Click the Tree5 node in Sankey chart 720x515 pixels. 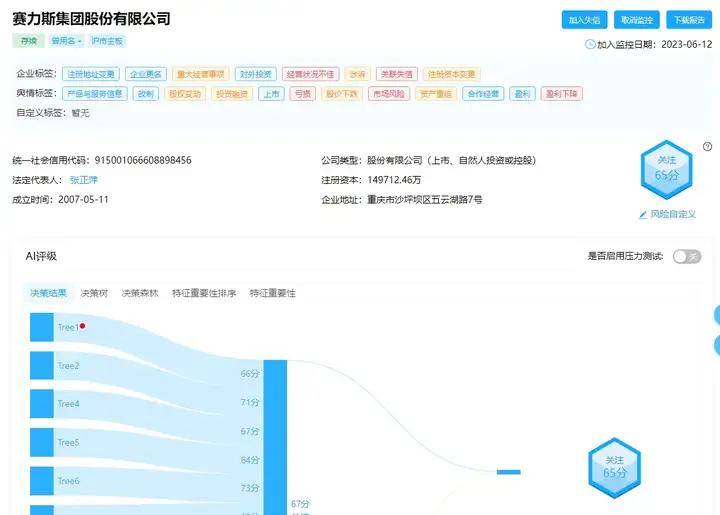coord(42,442)
